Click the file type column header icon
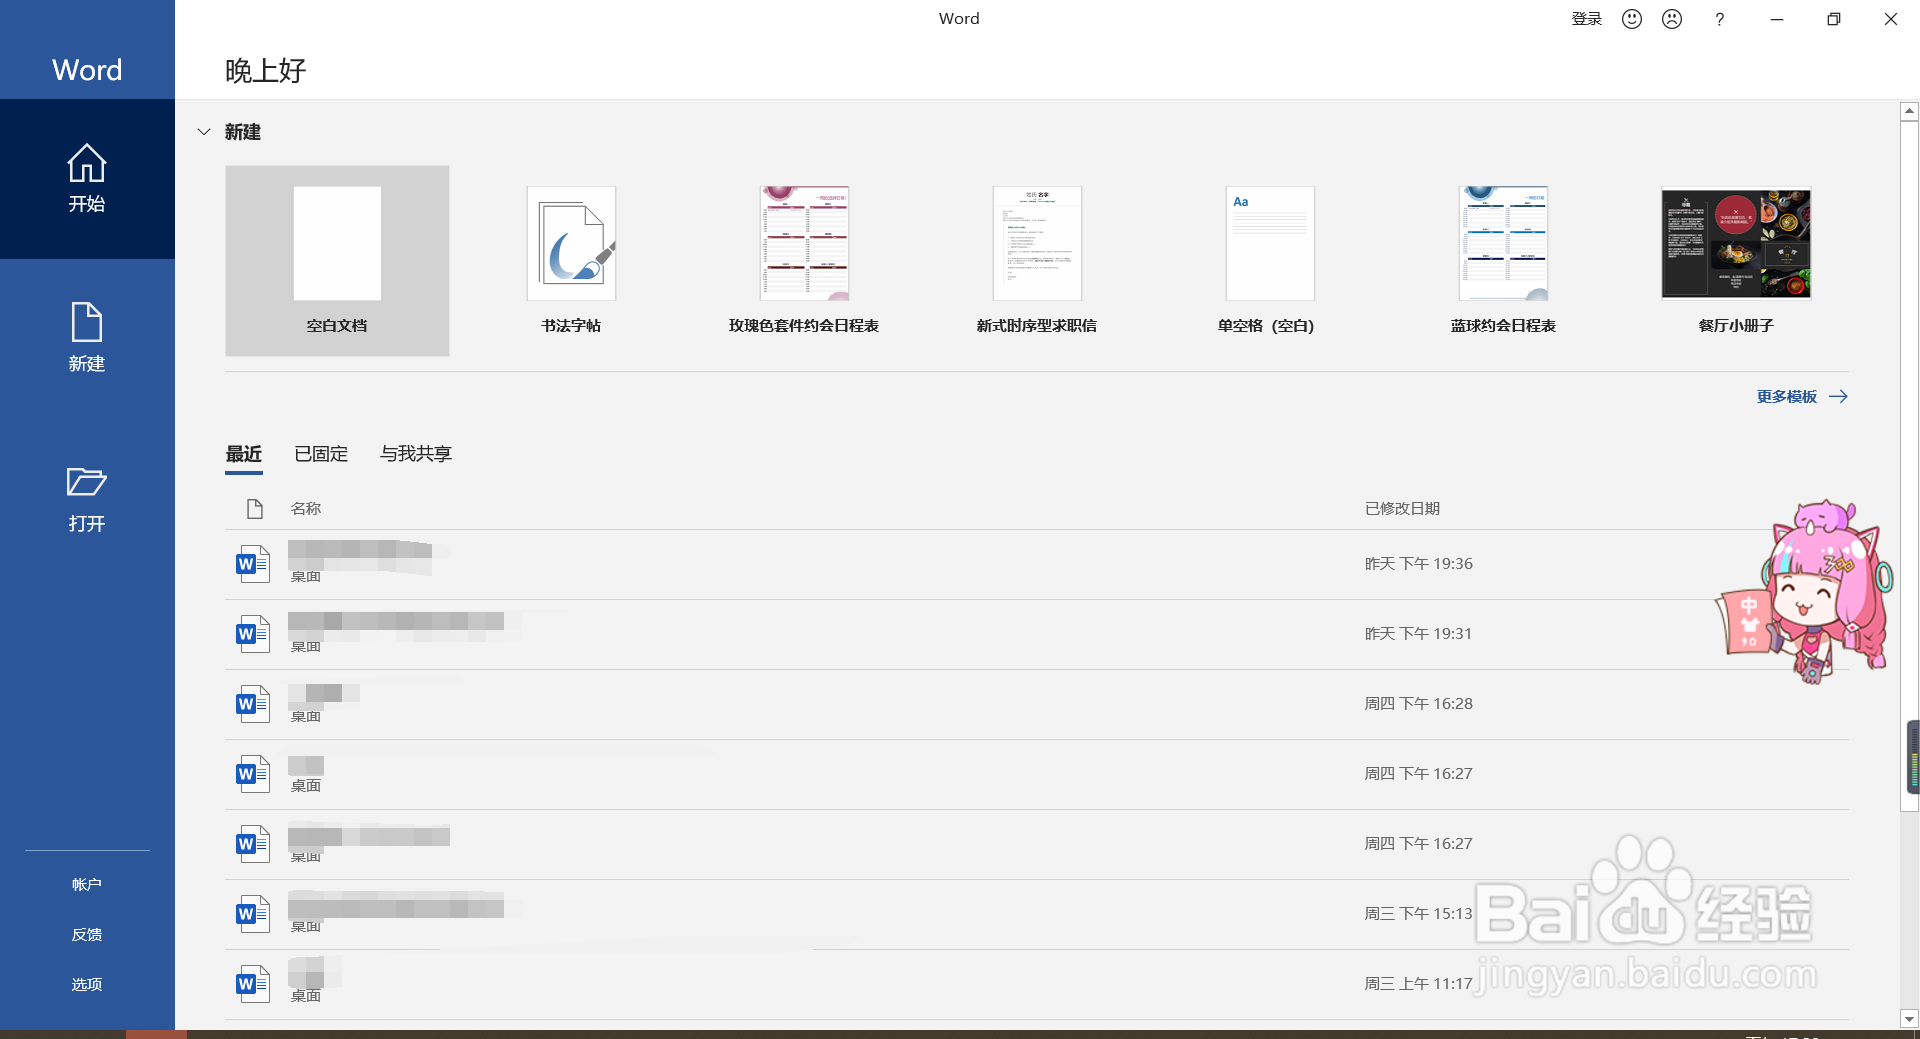 (255, 509)
